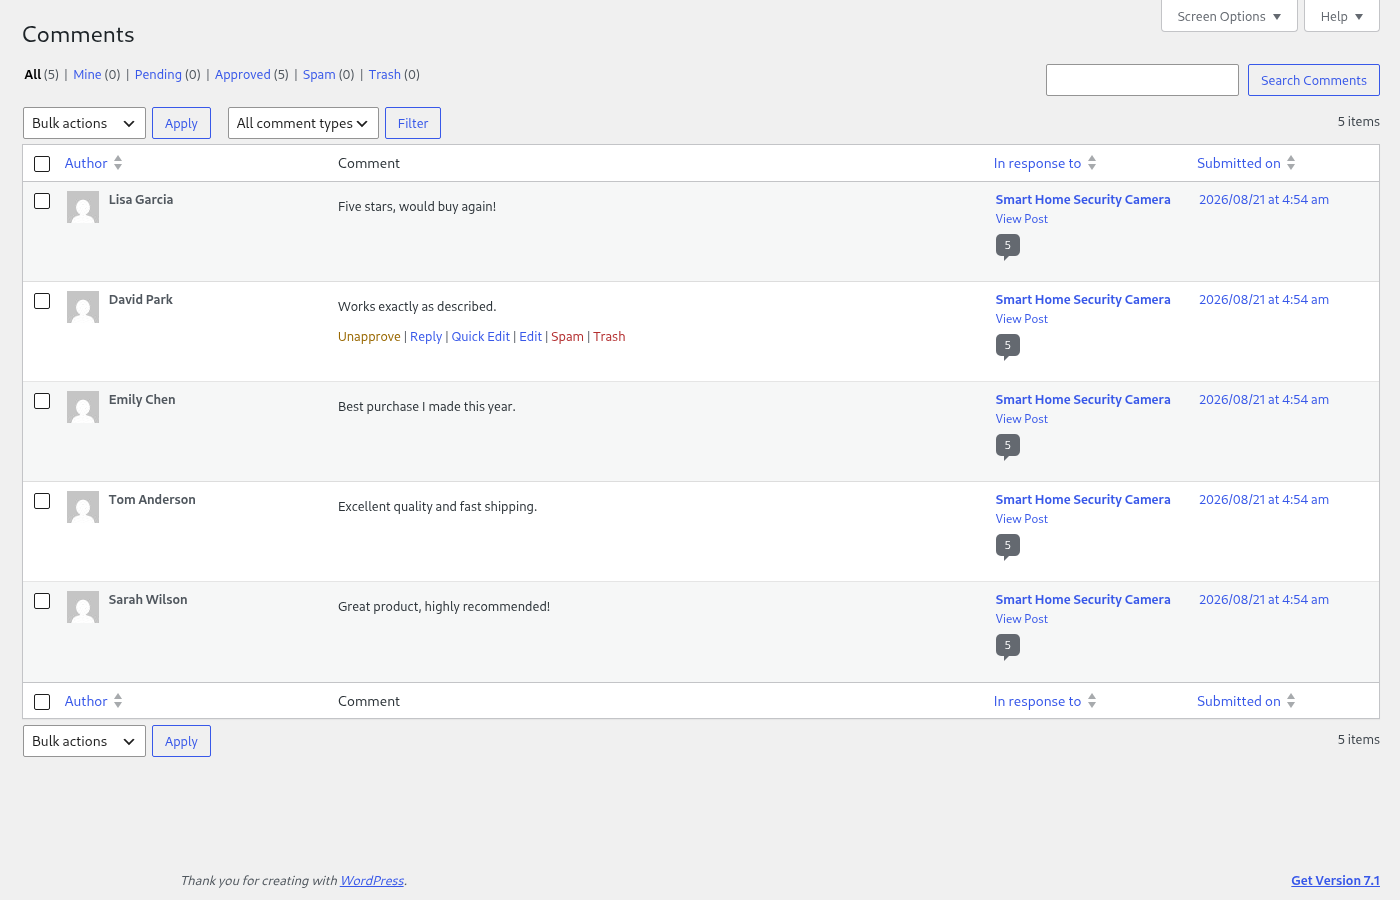
Task: Tick Sarah Wilson's comment checkbox
Action: (x=42, y=601)
